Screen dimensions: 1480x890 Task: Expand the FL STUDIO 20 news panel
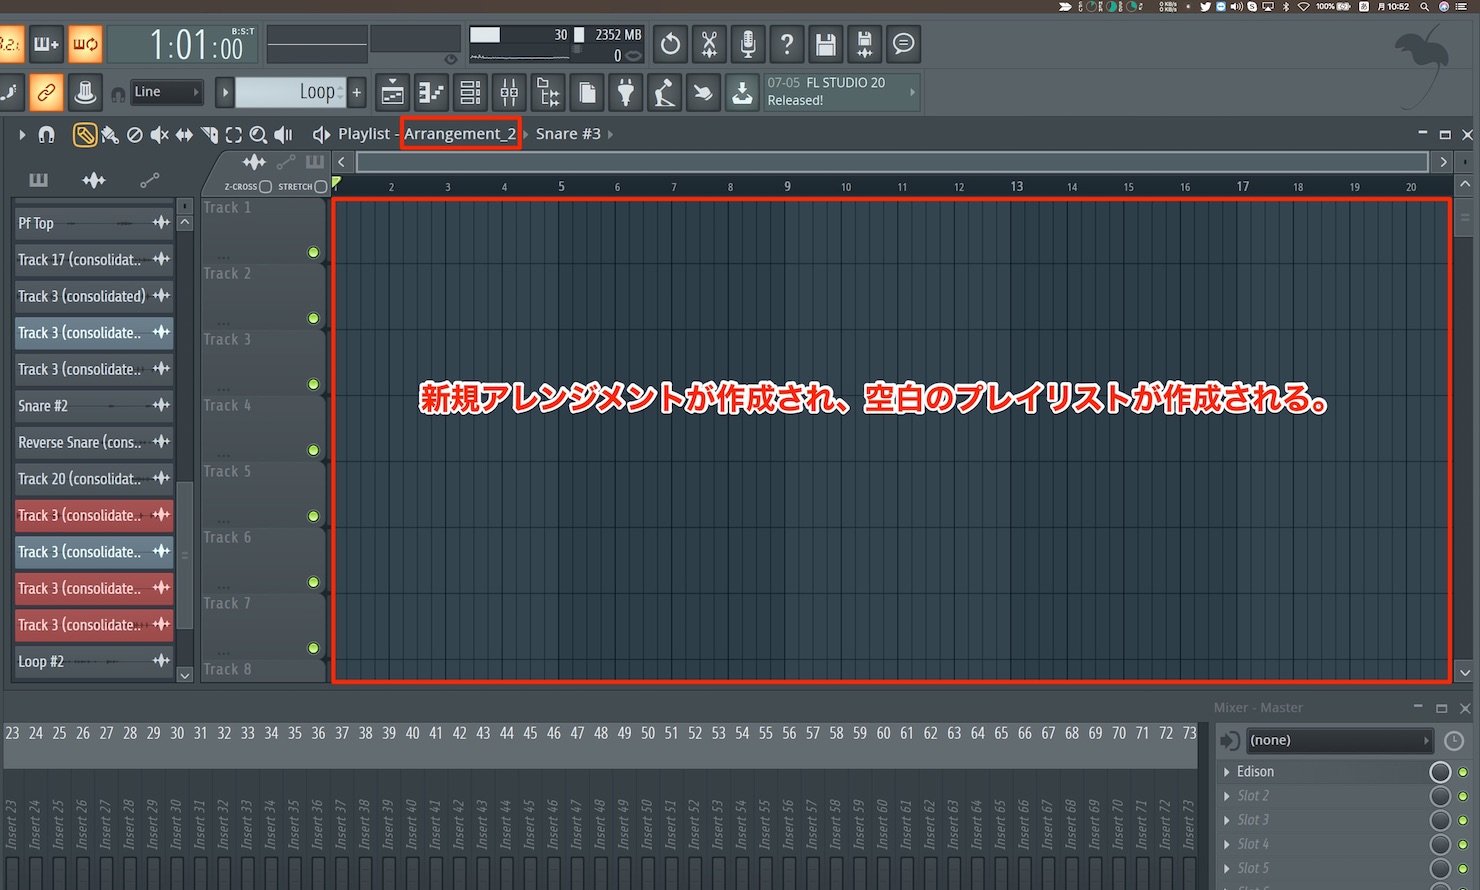840,92
